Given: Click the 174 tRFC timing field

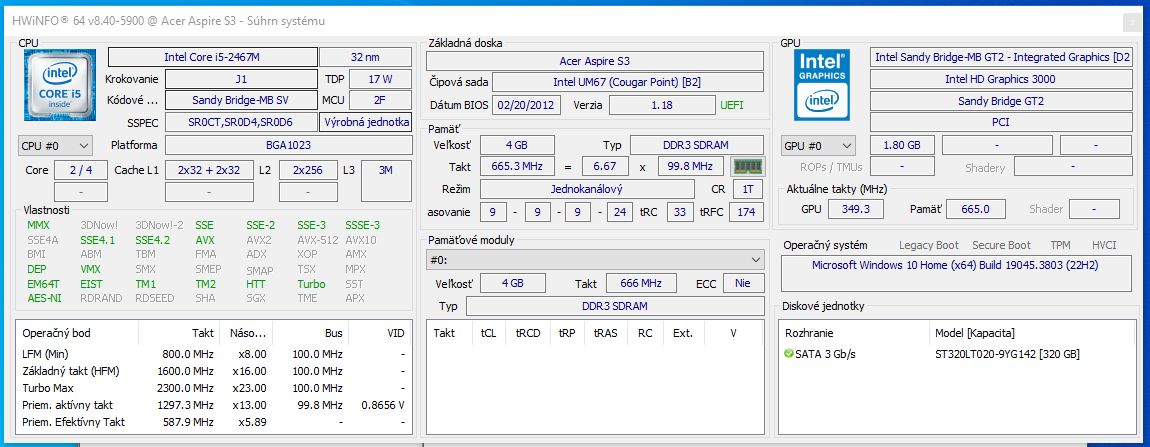Looking at the screenshot, I should [749, 212].
